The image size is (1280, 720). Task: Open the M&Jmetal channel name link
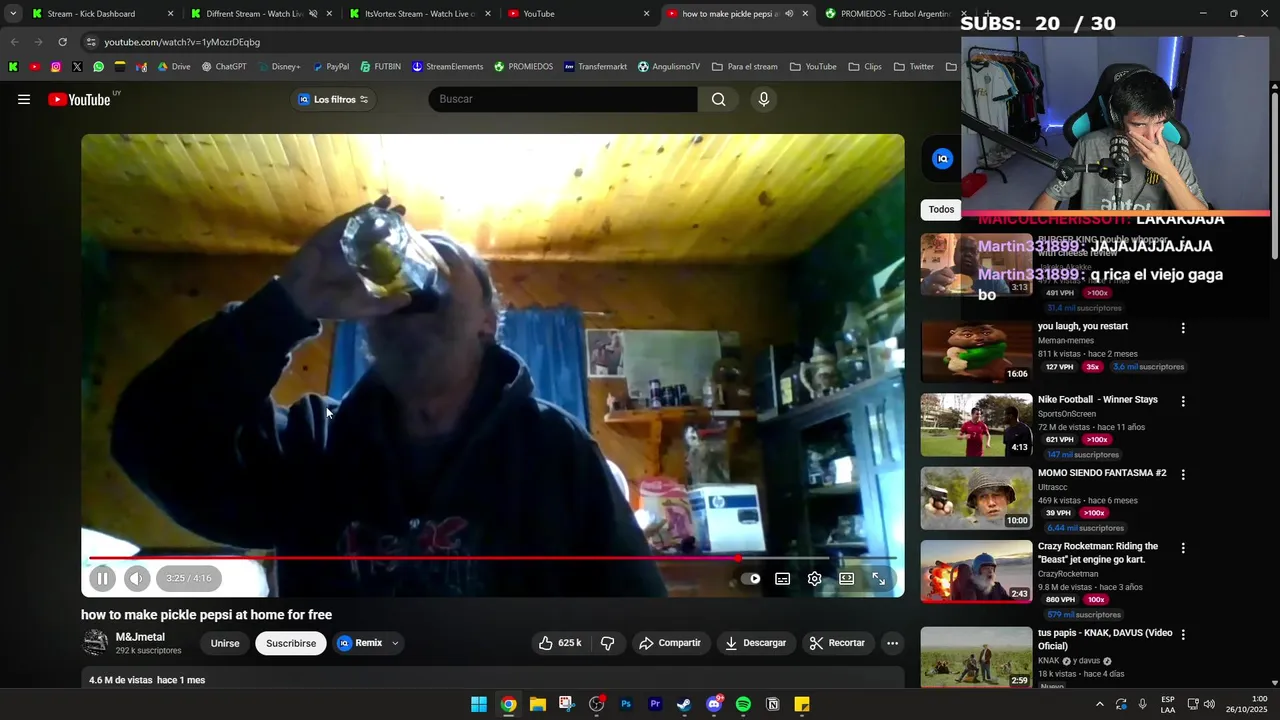tap(140, 637)
